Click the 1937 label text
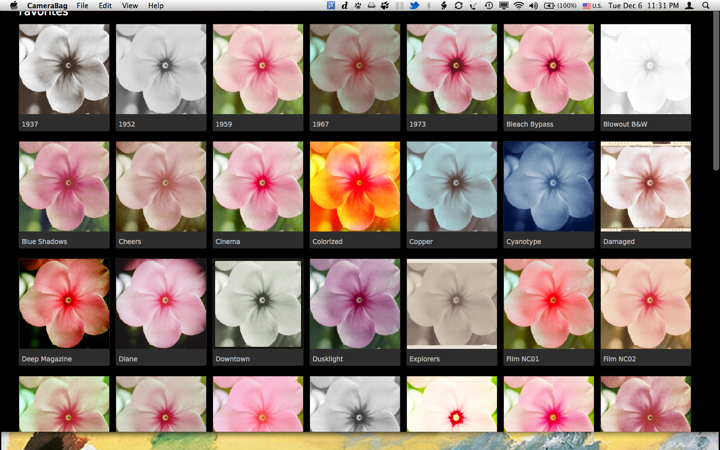The height and width of the screenshot is (450, 720). (x=30, y=124)
